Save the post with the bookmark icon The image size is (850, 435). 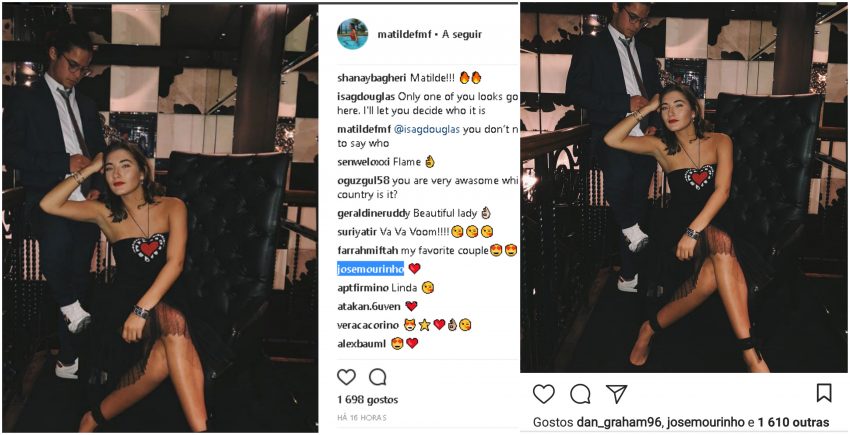pyautogui.click(x=824, y=393)
